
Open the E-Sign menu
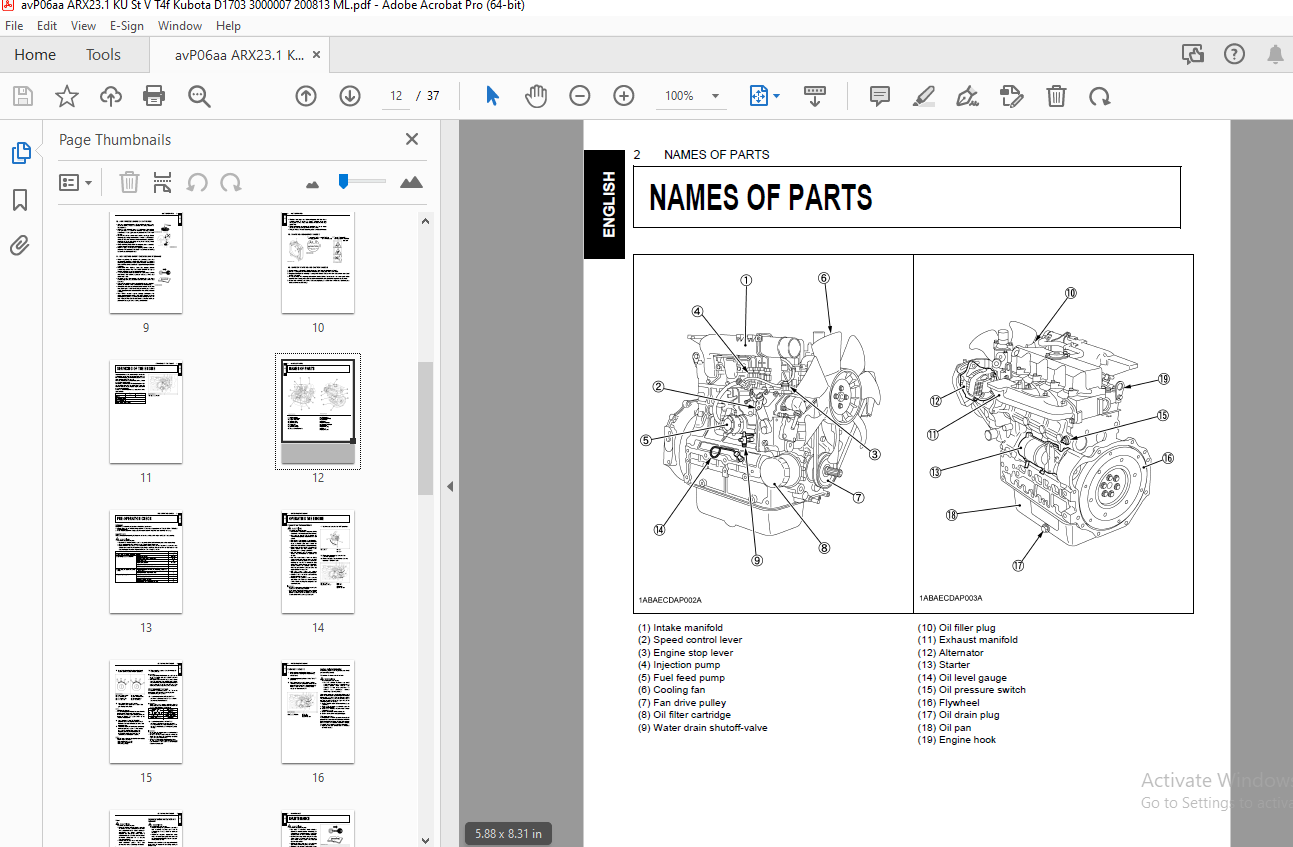[127, 26]
